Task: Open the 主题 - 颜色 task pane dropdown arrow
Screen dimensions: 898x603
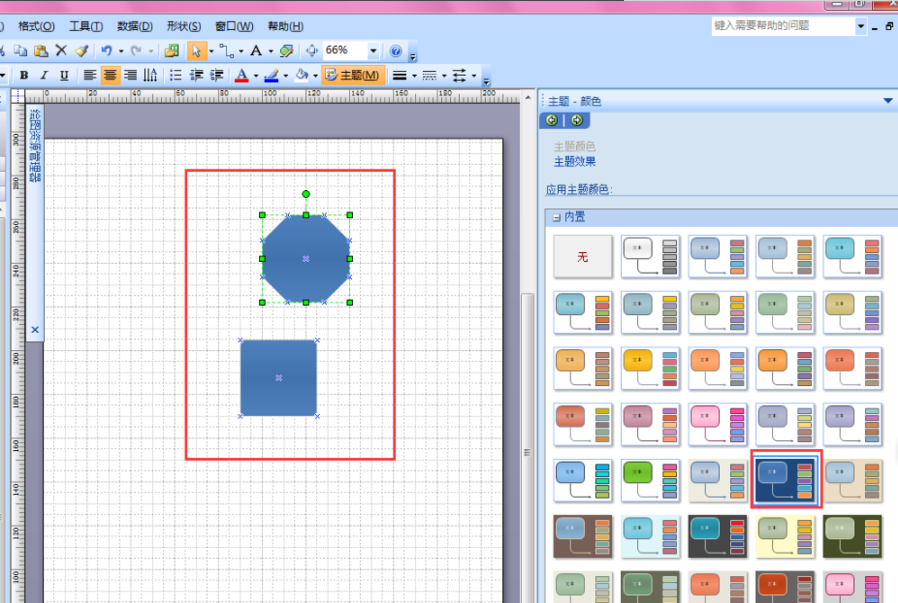Action: (x=887, y=101)
